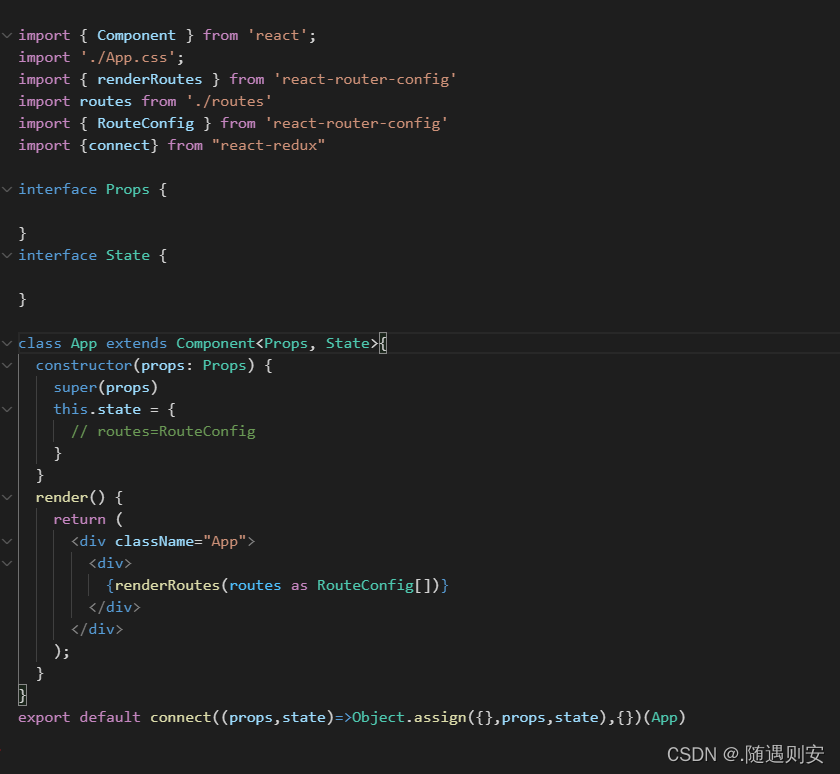Click 'RouteConfig' in the import line
This screenshot has height=774, width=840.
[145, 124]
